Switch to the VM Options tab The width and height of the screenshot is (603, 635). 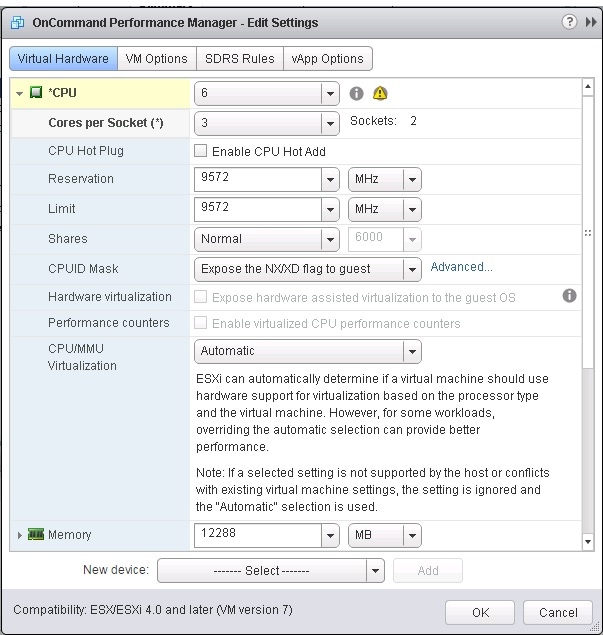click(x=157, y=59)
